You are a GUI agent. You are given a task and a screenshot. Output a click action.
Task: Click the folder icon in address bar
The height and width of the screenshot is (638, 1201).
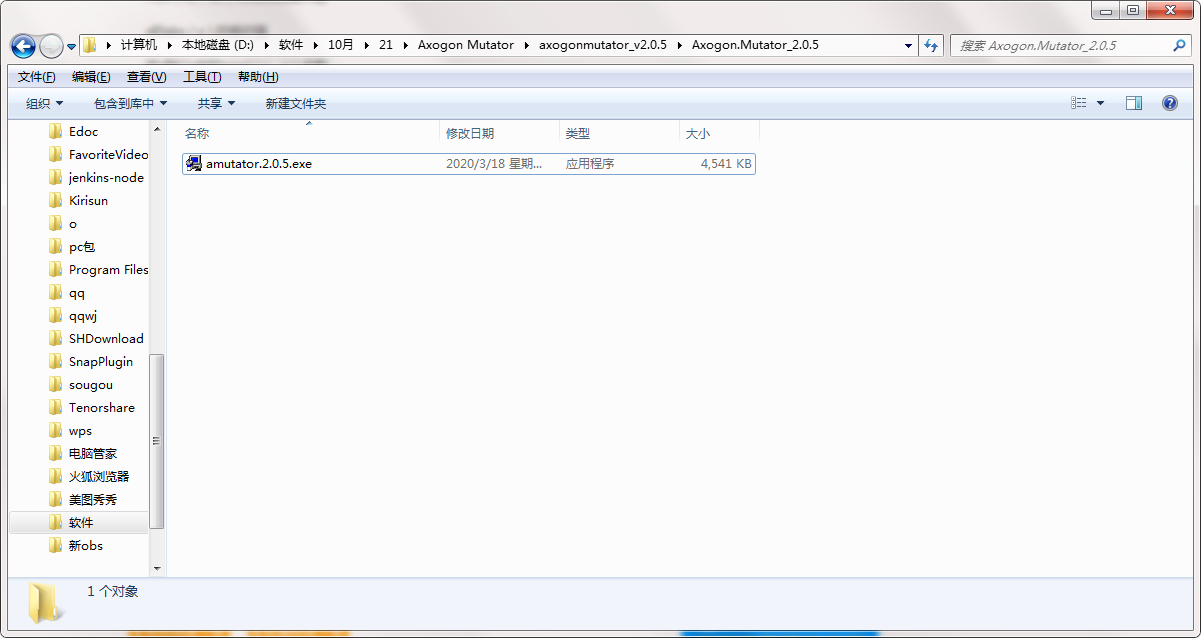point(90,45)
